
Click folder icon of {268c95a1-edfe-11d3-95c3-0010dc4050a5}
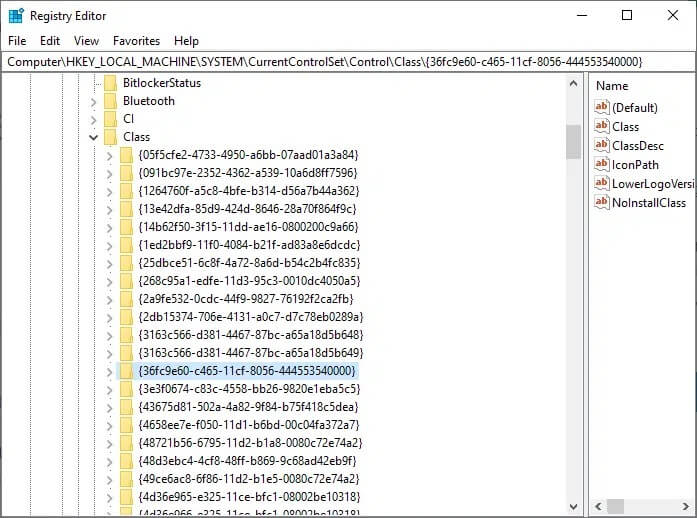pos(126,281)
